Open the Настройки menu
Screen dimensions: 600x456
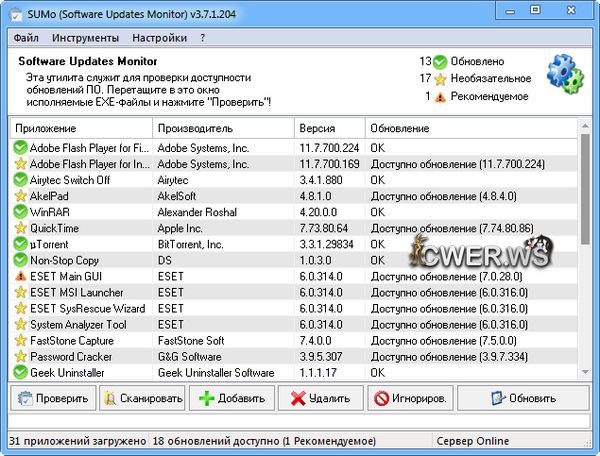[x=159, y=38]
